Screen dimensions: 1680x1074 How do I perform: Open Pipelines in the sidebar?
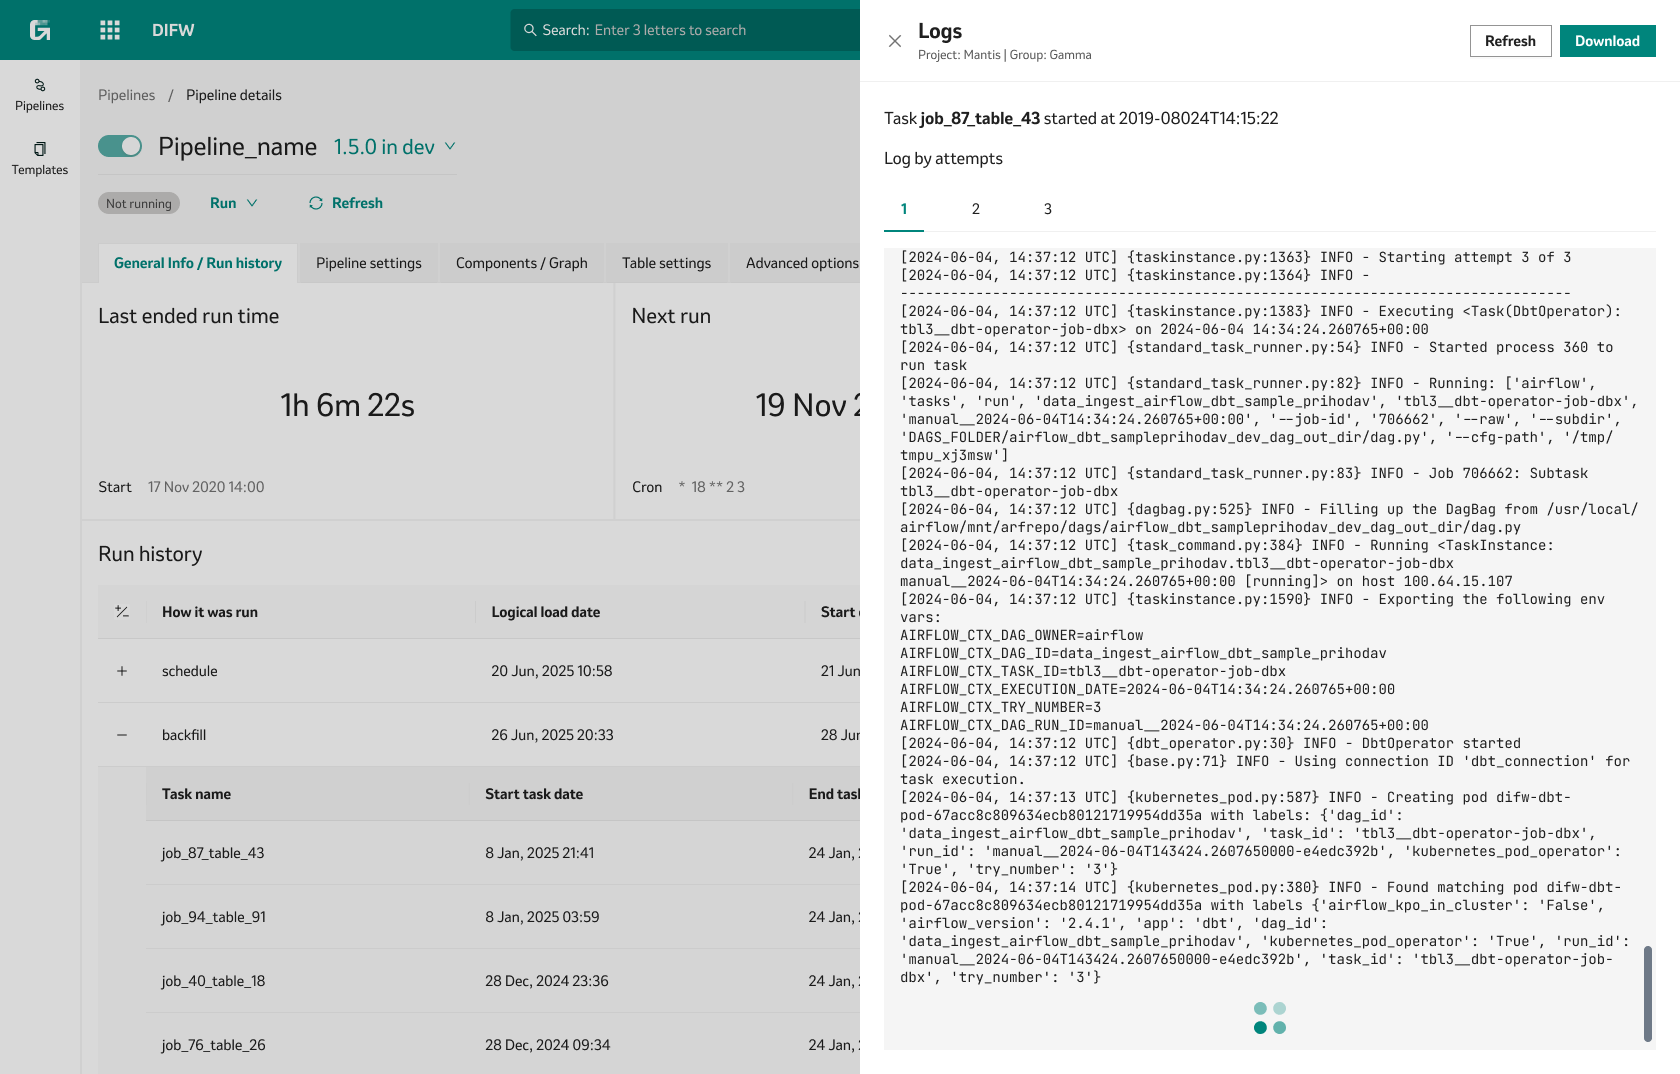[x=40, y=95]
